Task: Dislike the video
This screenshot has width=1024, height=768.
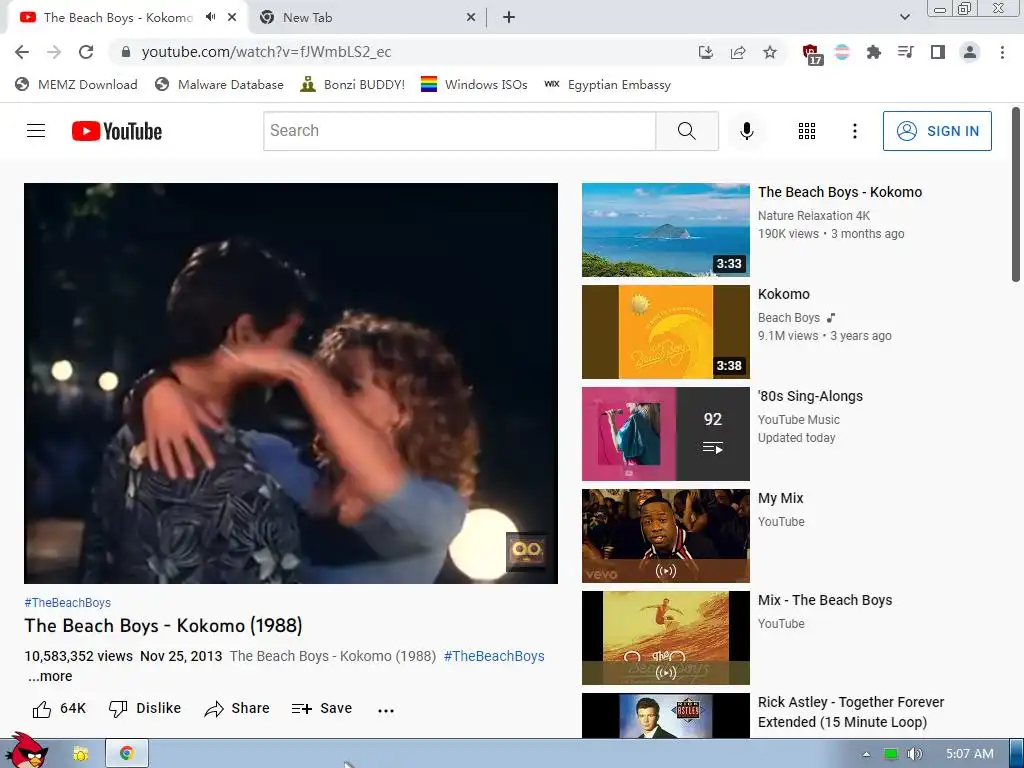Action: (144, 709)
